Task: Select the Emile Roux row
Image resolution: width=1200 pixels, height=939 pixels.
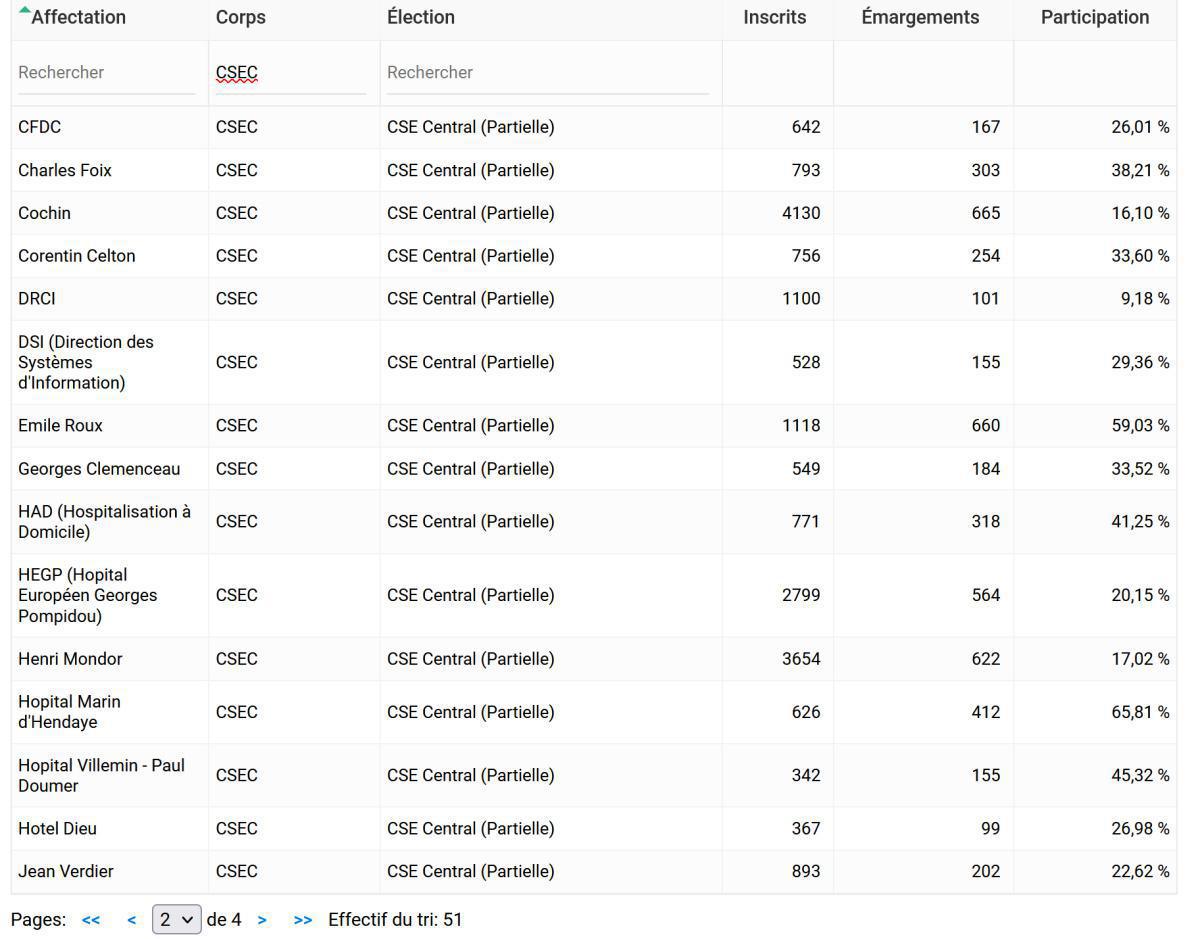Action: (61, 426)
